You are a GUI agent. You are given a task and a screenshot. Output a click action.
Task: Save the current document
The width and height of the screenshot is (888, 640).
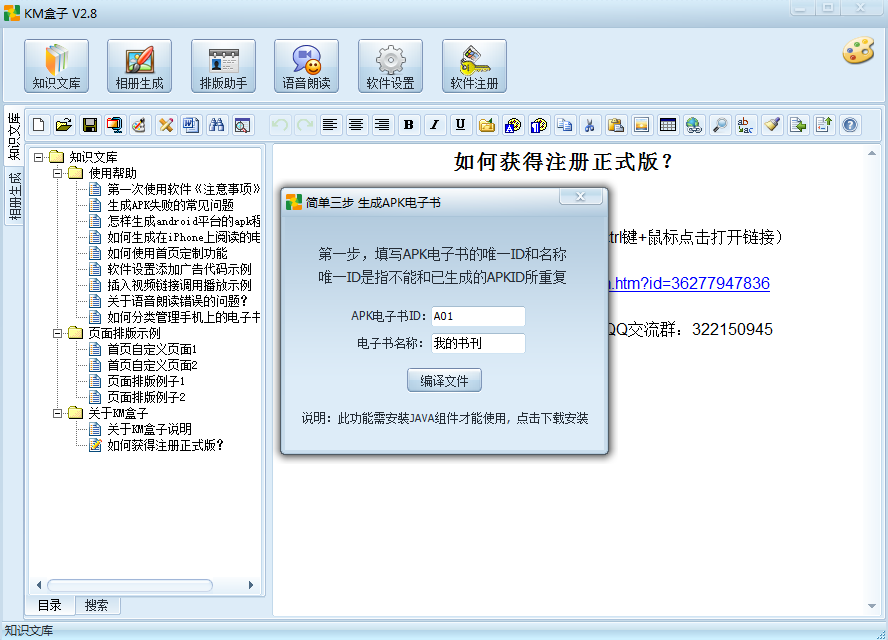(x=90, y=124)
